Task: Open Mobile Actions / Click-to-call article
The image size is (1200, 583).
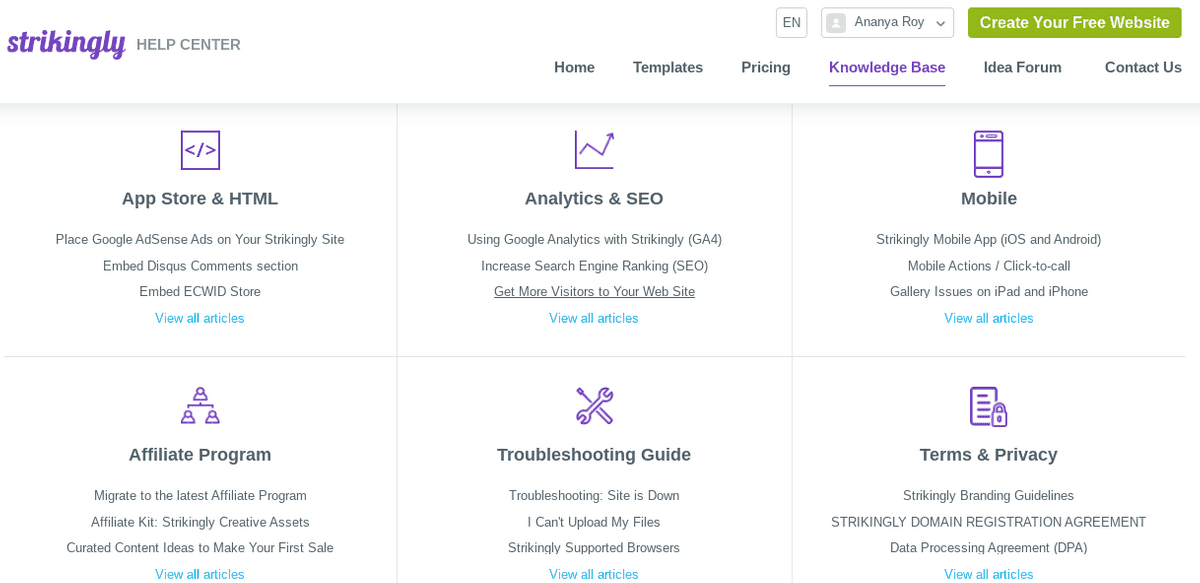Action: (x=989, y=266)
